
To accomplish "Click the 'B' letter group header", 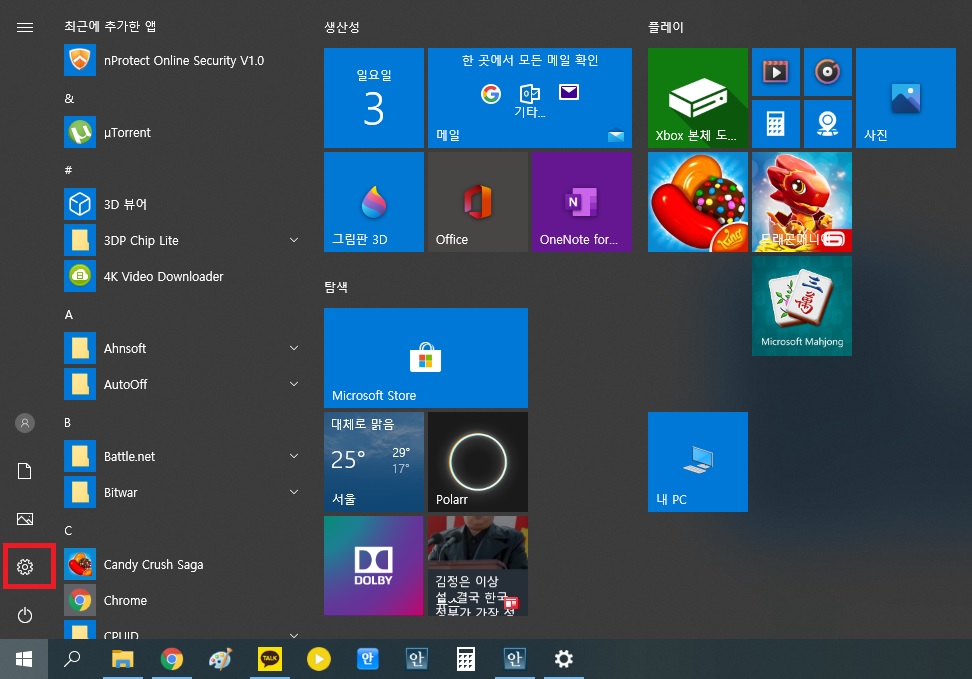I will pyautogui.click(x=68, y=422).
